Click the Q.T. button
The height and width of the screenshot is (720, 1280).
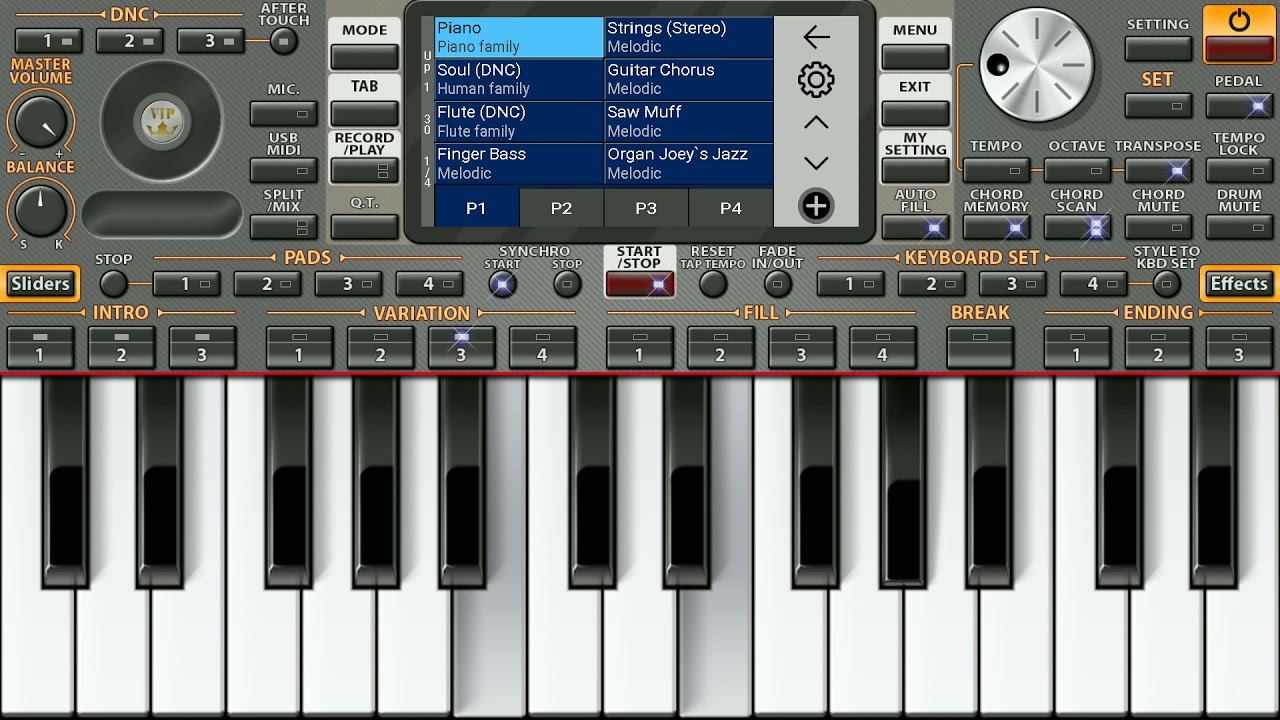(x=364, y=227)
